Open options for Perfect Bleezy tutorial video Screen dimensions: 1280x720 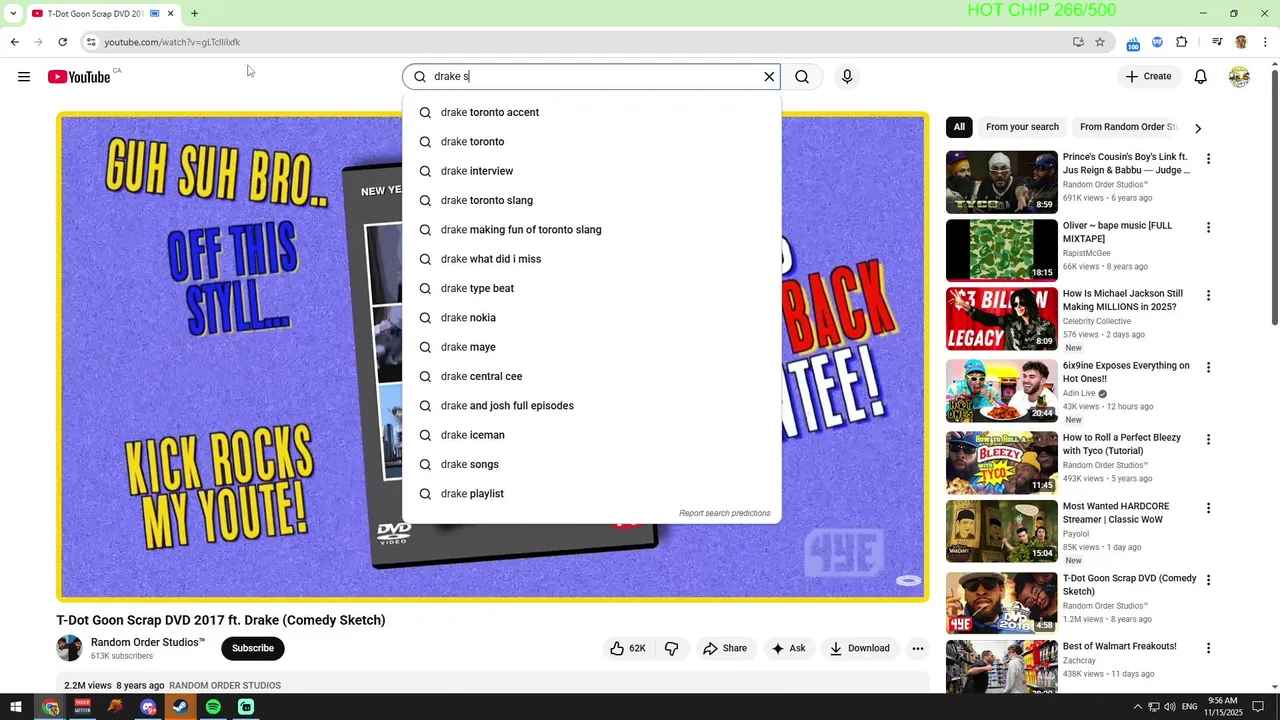[x=1208, y=439]
